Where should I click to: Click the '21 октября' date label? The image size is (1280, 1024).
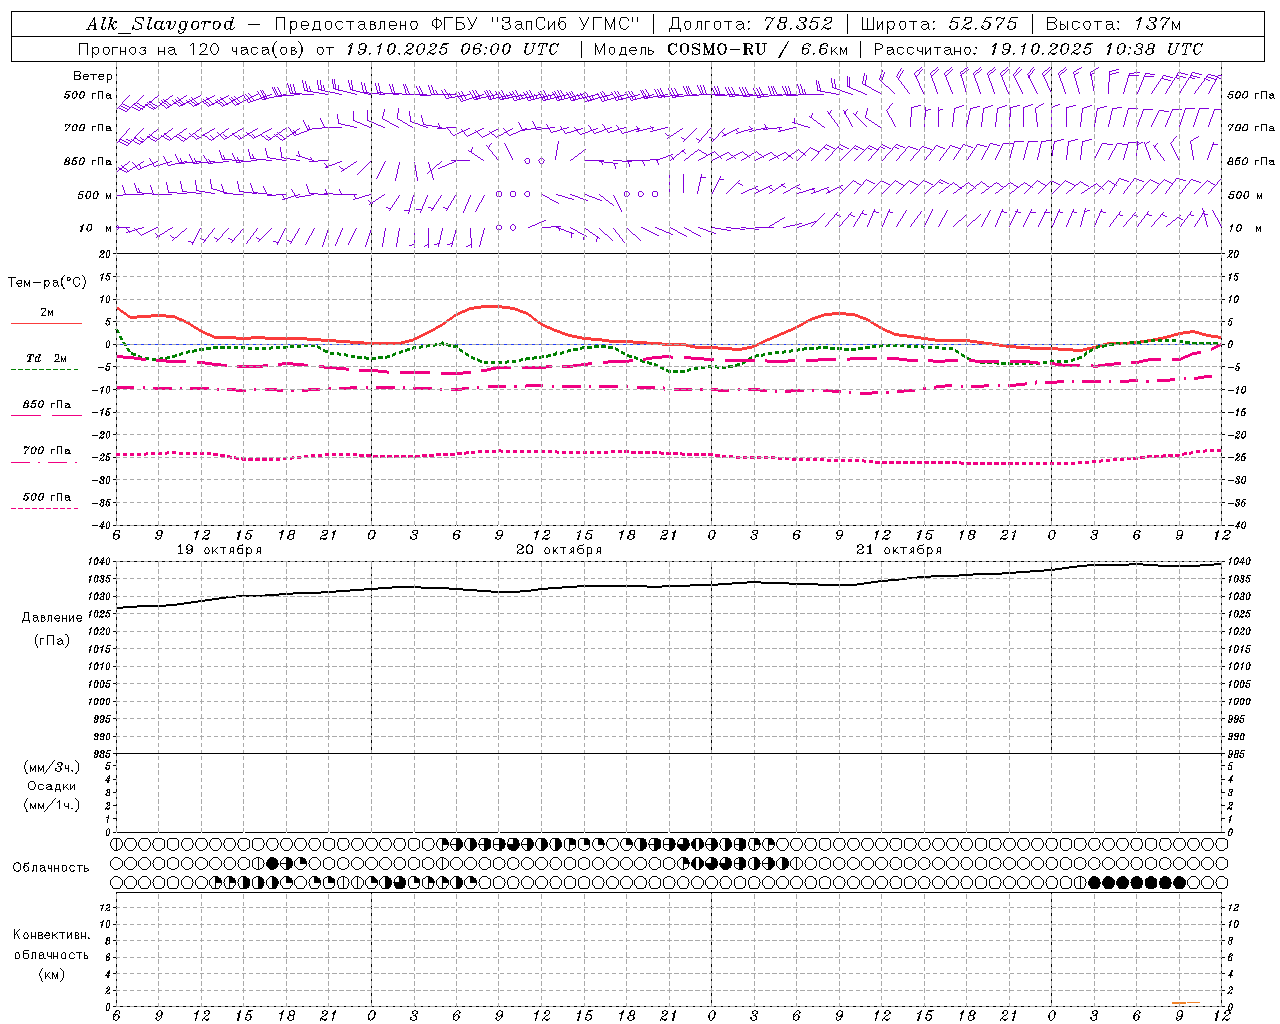[899, 550]
